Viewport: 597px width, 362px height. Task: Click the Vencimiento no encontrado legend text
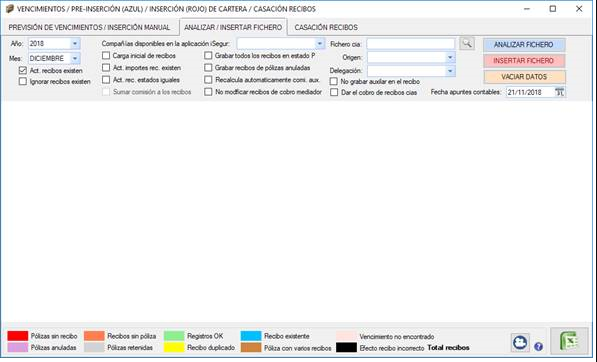tap(397, 336)
